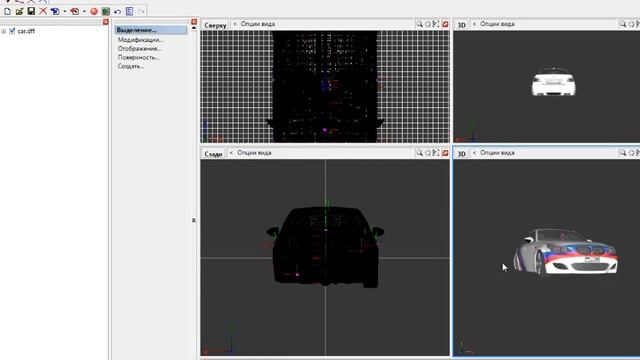Close the objects tree panel with the red X
This screenshot has height=360, width=640.
pyautogui.click(x=106, y=22)
